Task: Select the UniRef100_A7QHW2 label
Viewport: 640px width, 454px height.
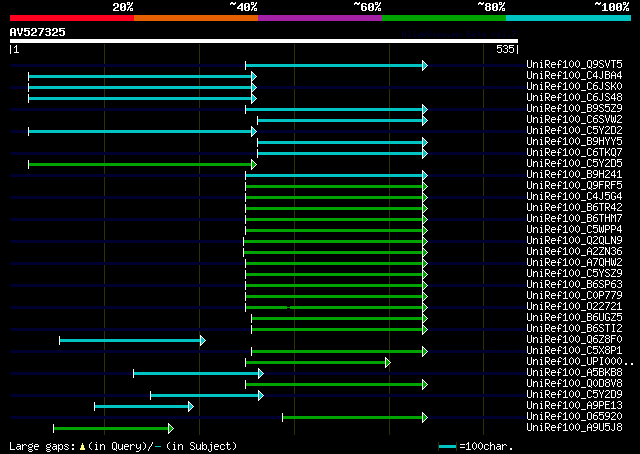Action: pos(574,263)
